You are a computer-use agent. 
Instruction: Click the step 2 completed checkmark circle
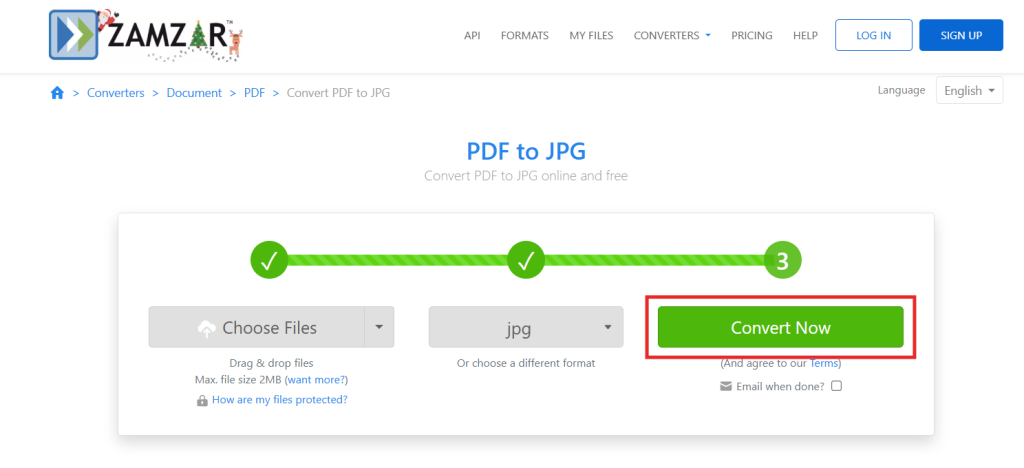point(526,260)
